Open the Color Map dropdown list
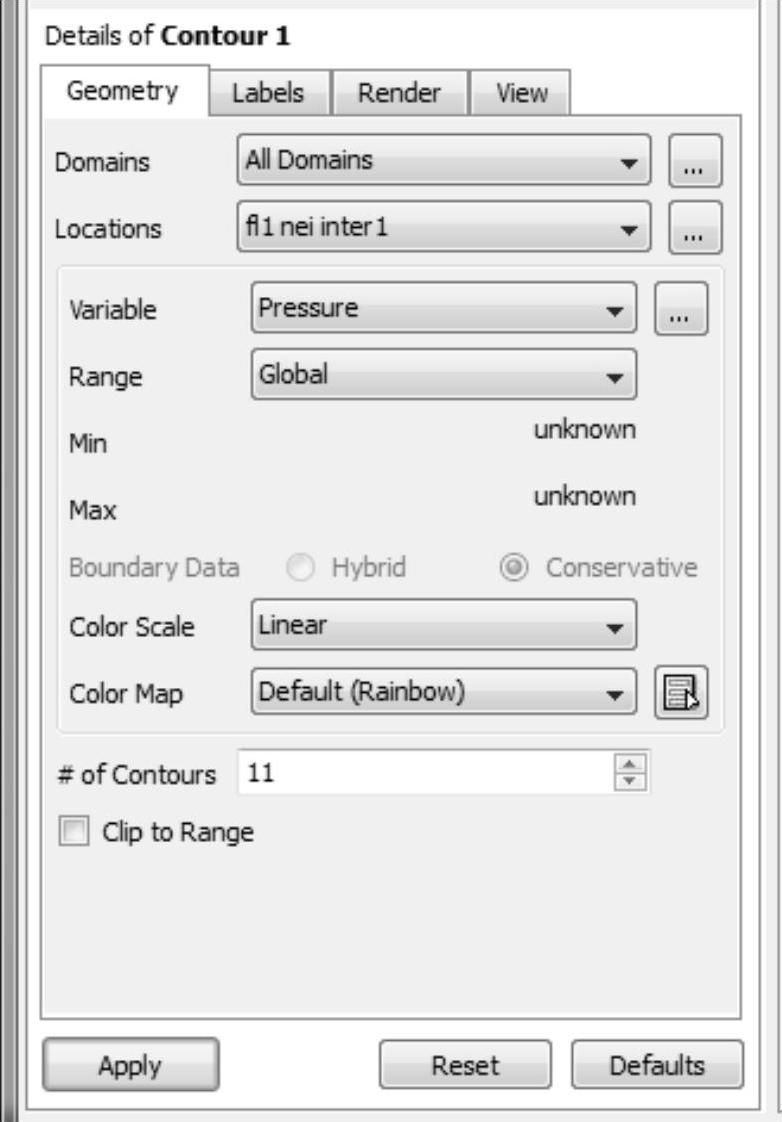The image size is (782, 1122). pos(443,692)
